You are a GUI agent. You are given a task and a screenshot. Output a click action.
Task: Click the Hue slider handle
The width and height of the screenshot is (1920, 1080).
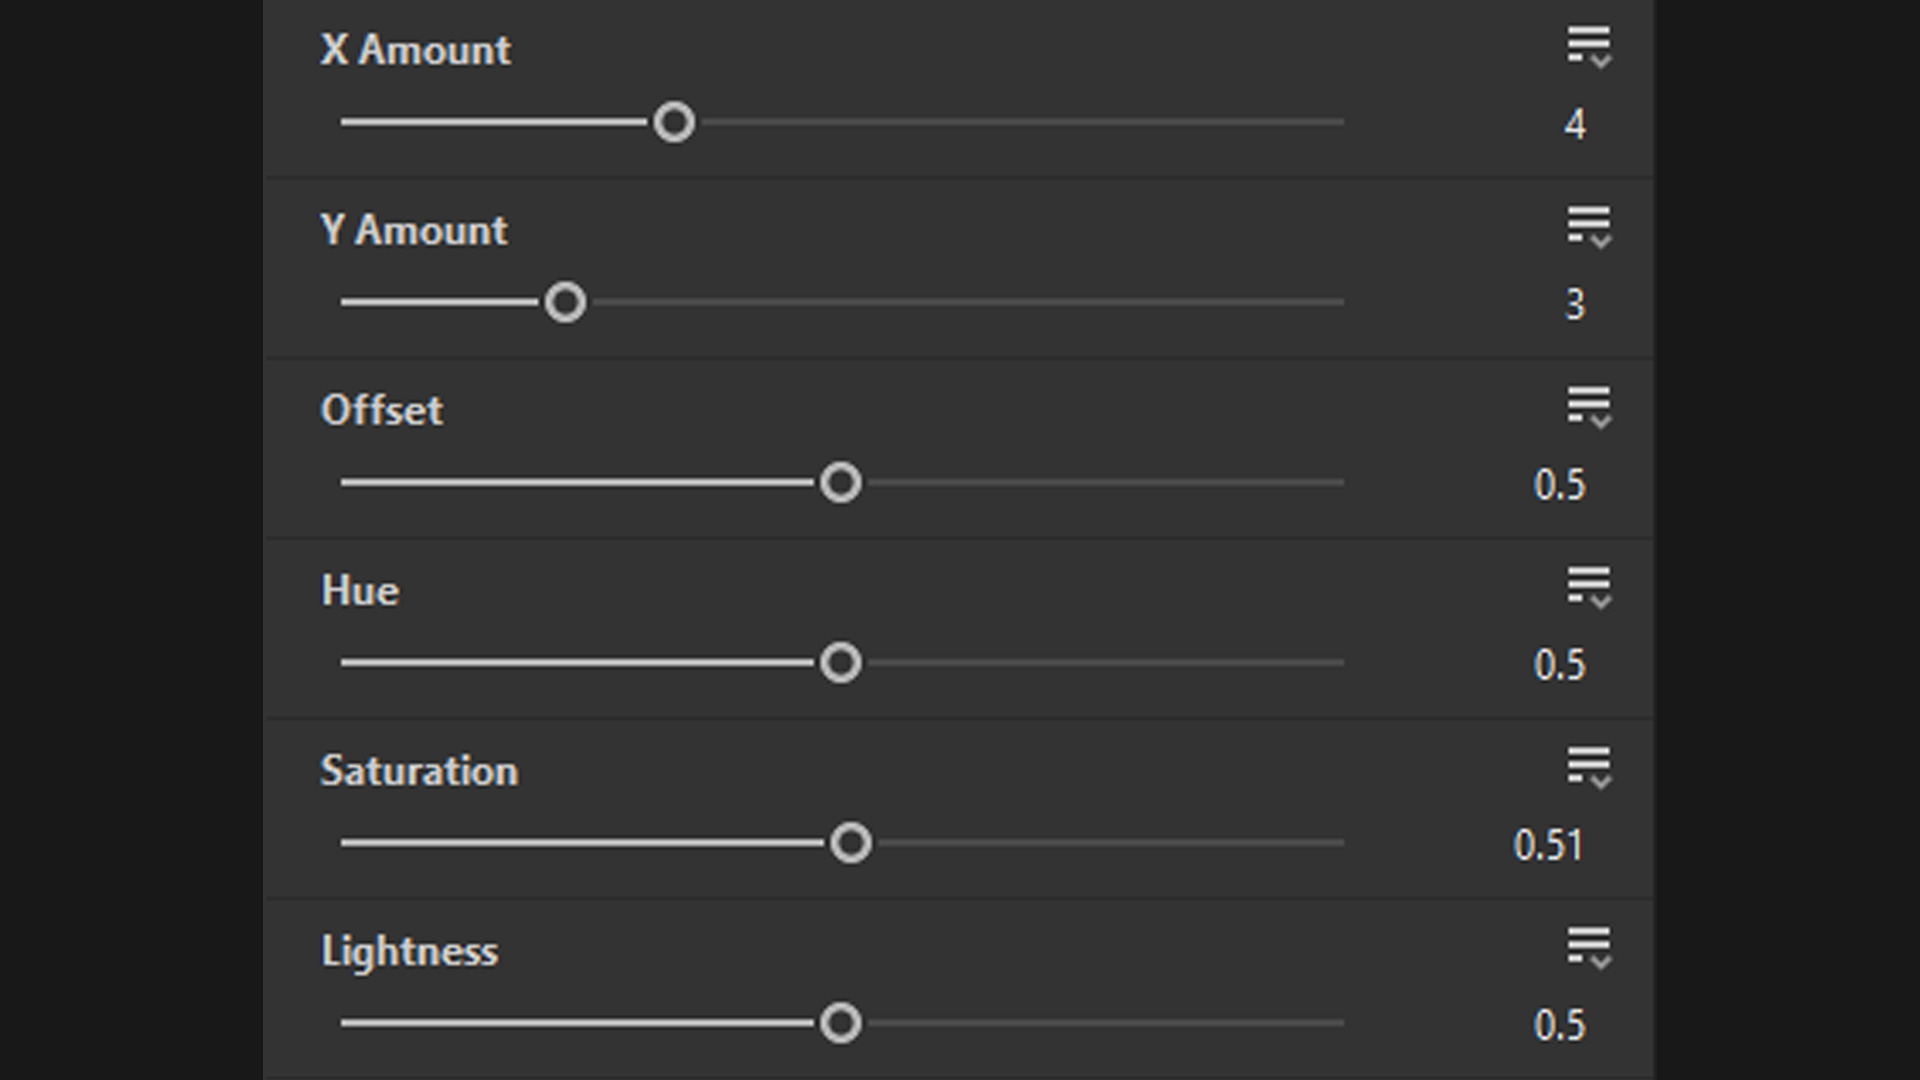pos(840,663)
